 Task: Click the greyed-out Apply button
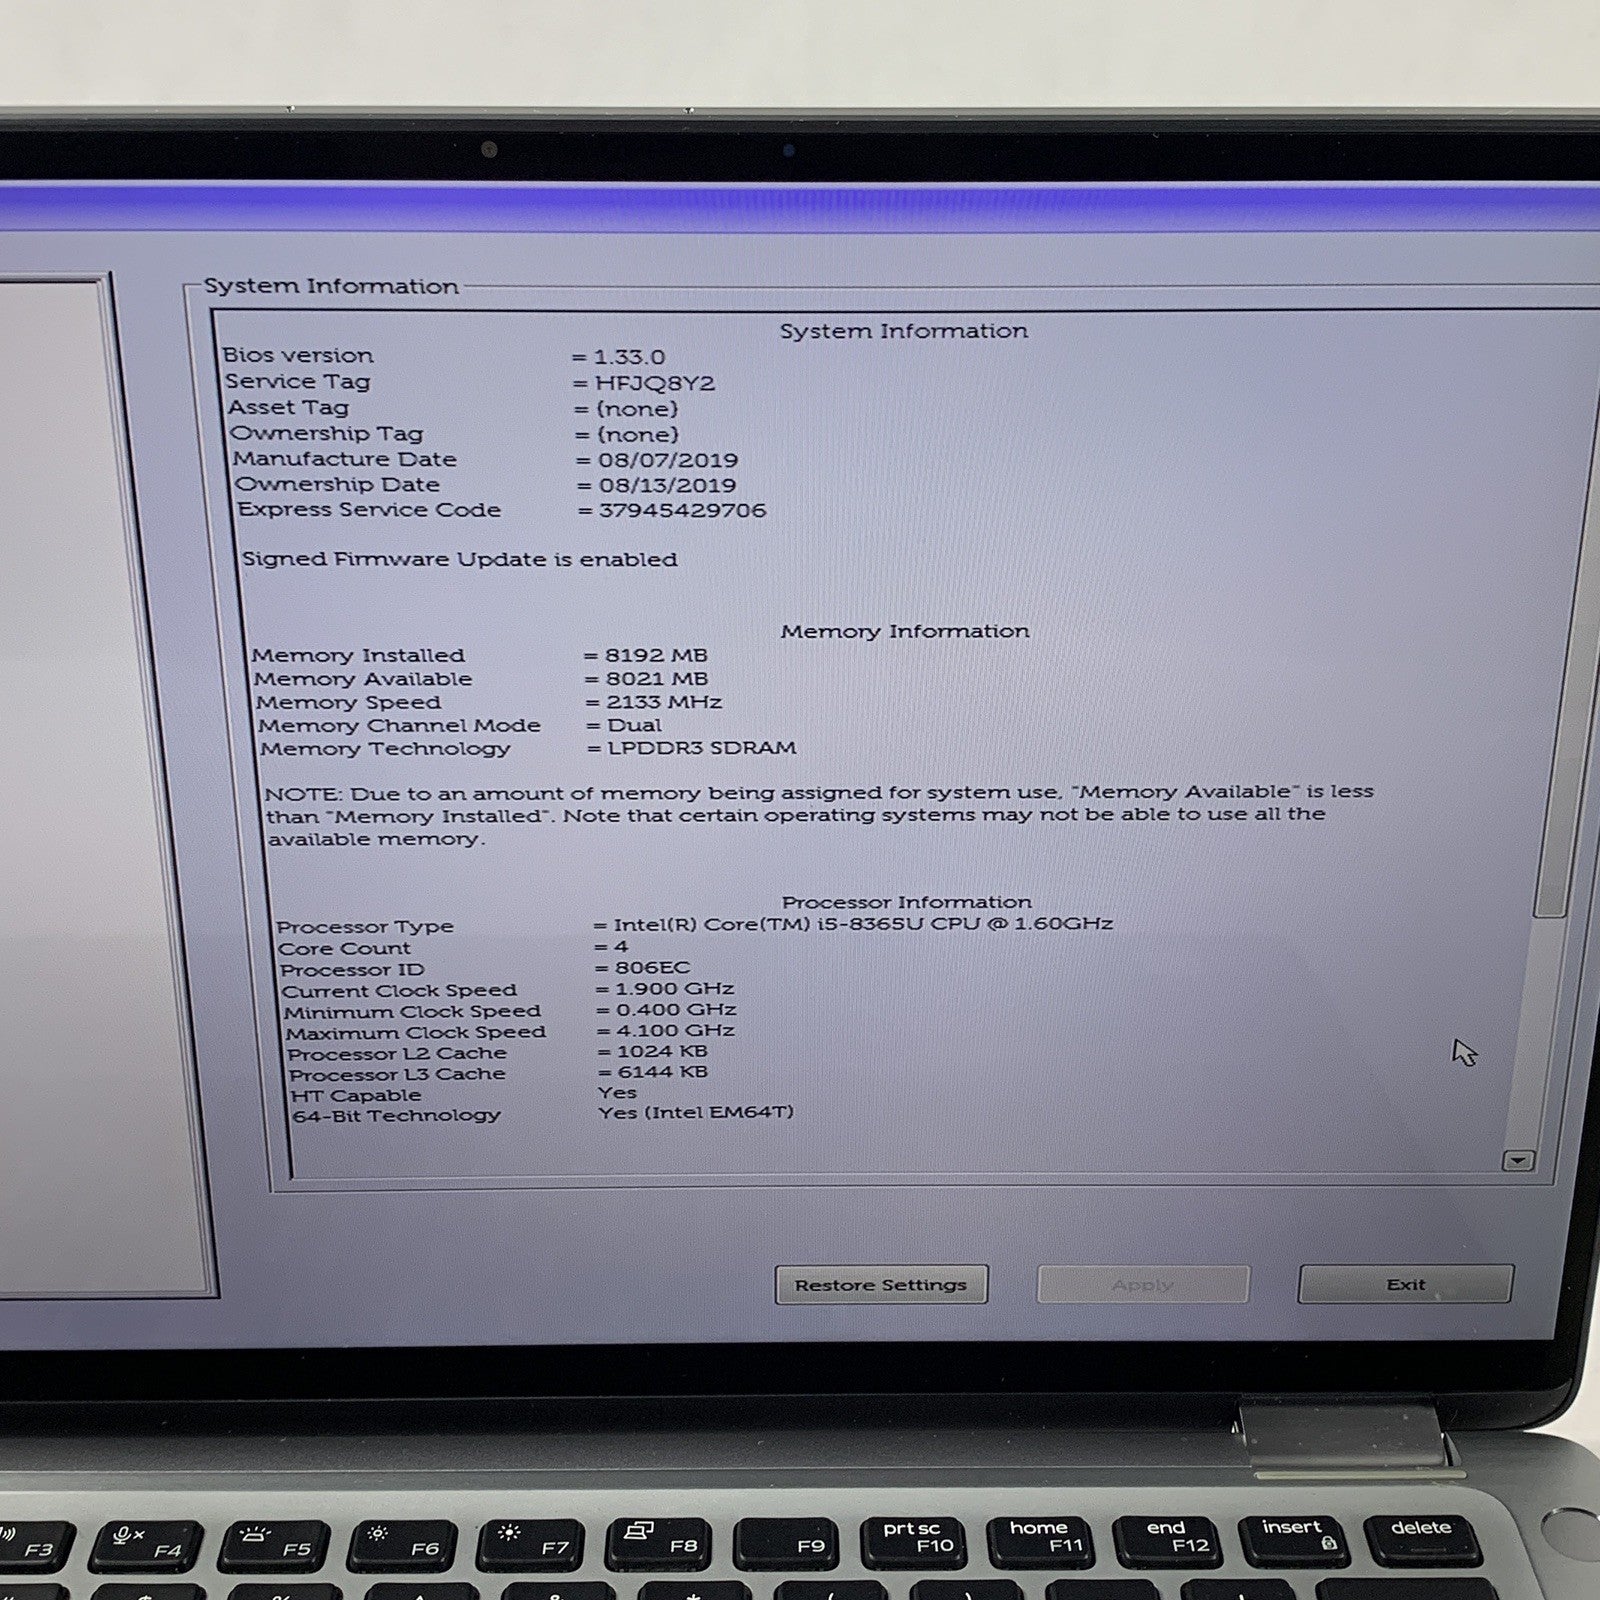[x=1142, y=1285]
